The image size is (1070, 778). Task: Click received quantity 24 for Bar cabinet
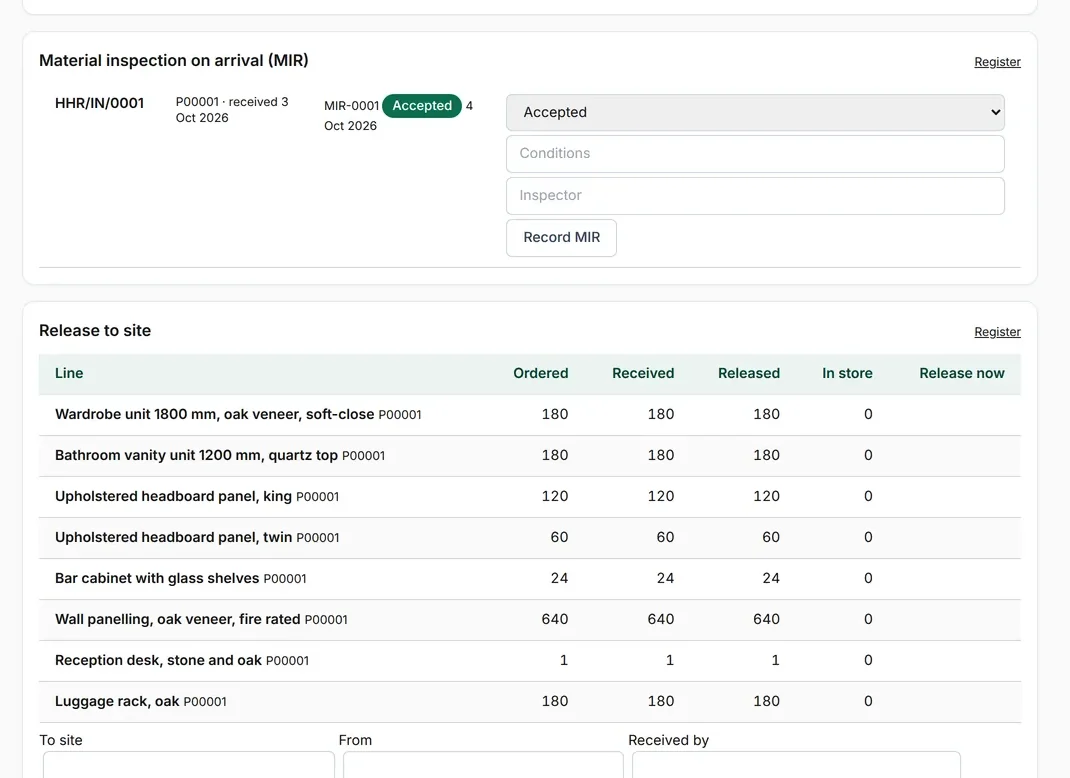tap(665, 578)
